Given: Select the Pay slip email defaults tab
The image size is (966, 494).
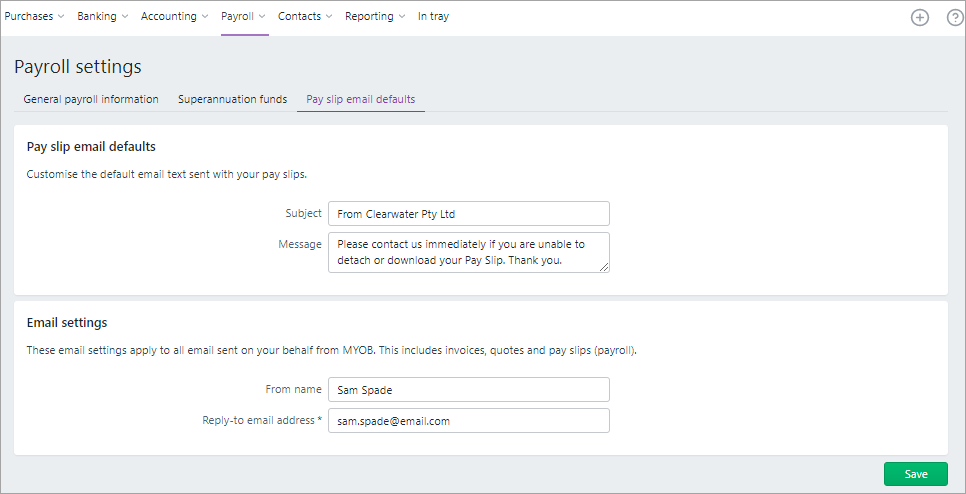Looking at the screenshot, I should tap(360, 99).
